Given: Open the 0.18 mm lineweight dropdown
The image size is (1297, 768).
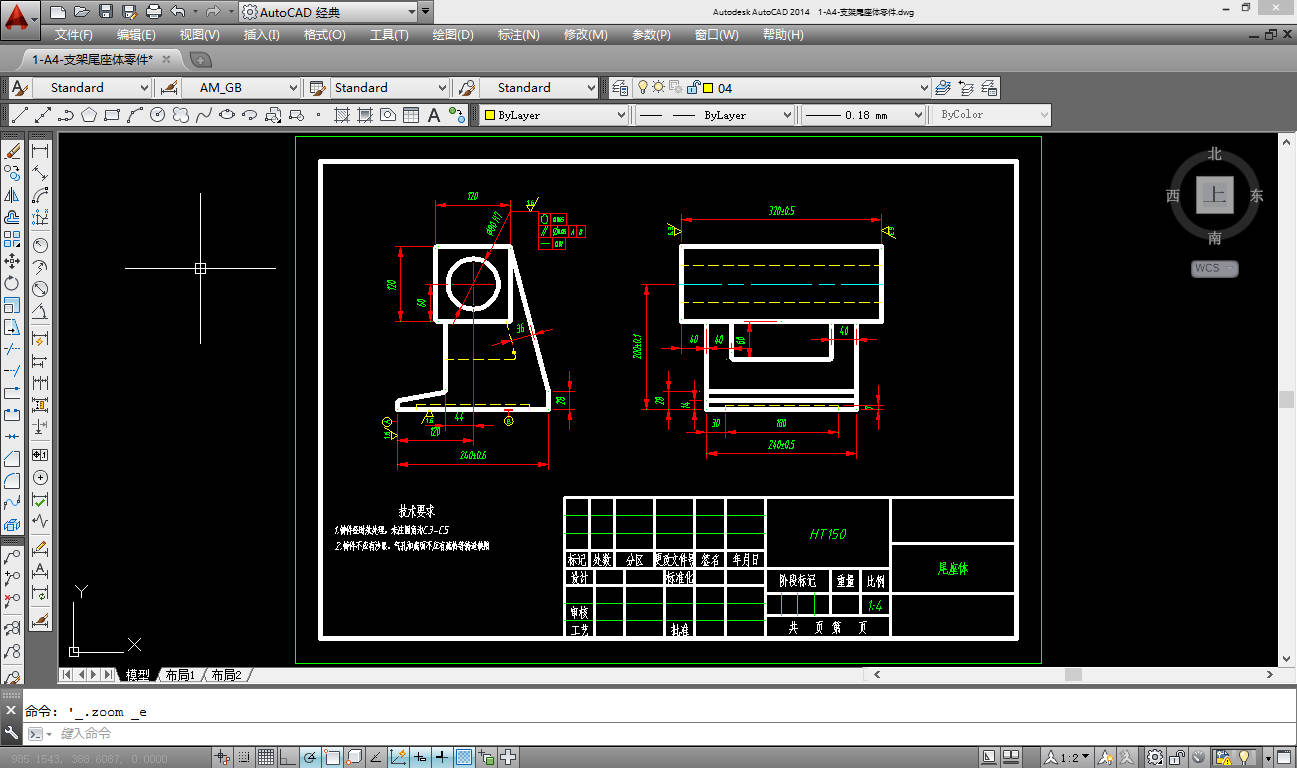Looking at the screenshot, I should [864, 115].
